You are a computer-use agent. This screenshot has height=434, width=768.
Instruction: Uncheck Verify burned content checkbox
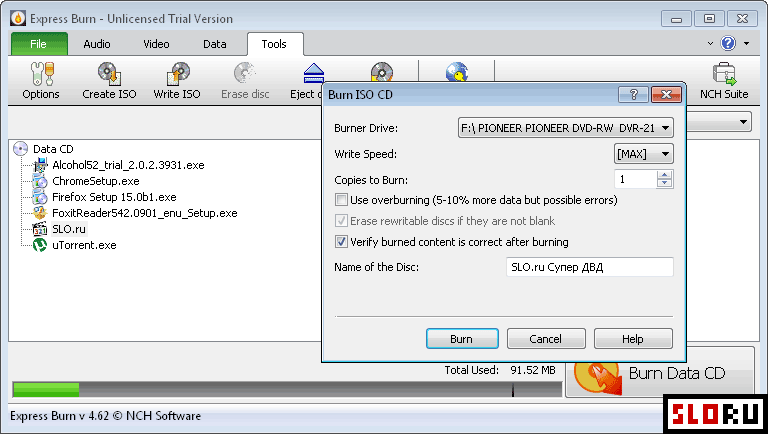(341, 242)
